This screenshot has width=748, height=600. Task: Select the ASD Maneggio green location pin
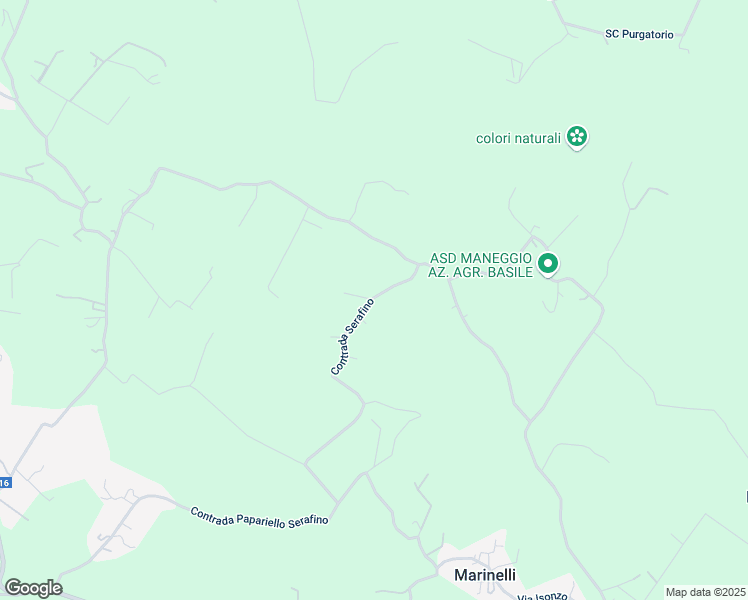click(548, 264)
